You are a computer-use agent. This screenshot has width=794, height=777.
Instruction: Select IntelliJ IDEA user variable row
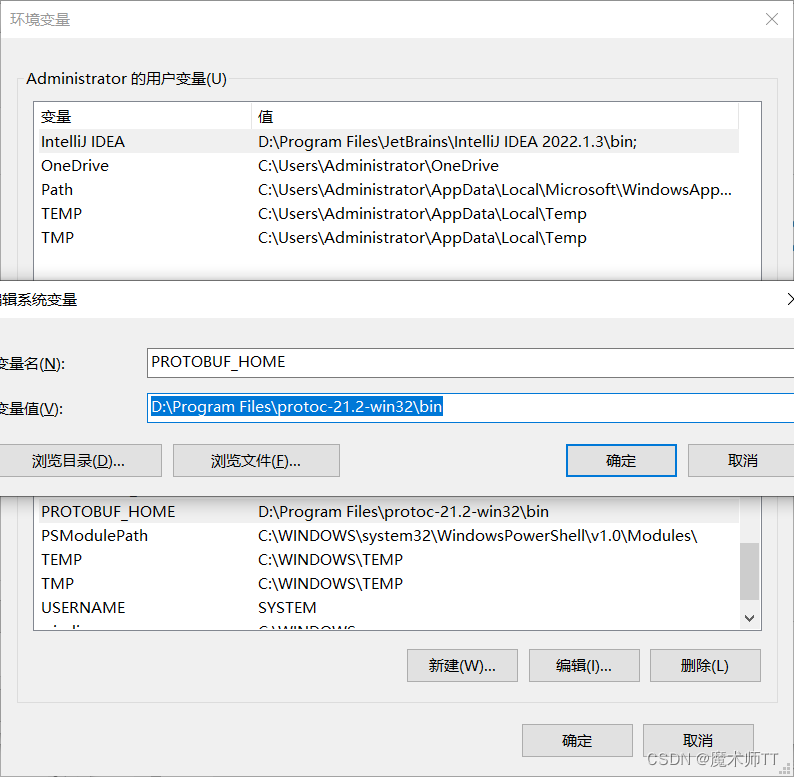point(389,141)
